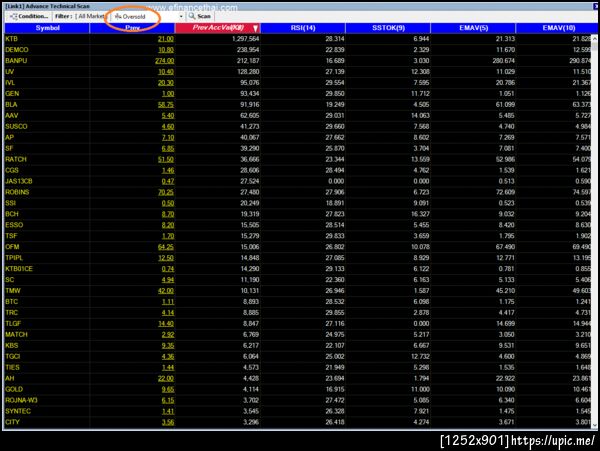600x451 pixels.
Task: Click OFM previous price 64.25 link
Action: [166, 247]
